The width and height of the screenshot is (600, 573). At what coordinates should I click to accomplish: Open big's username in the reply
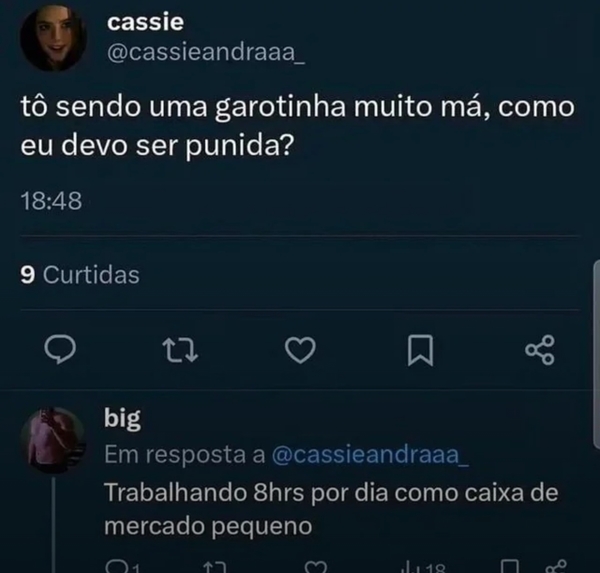[x=122, y=418]
